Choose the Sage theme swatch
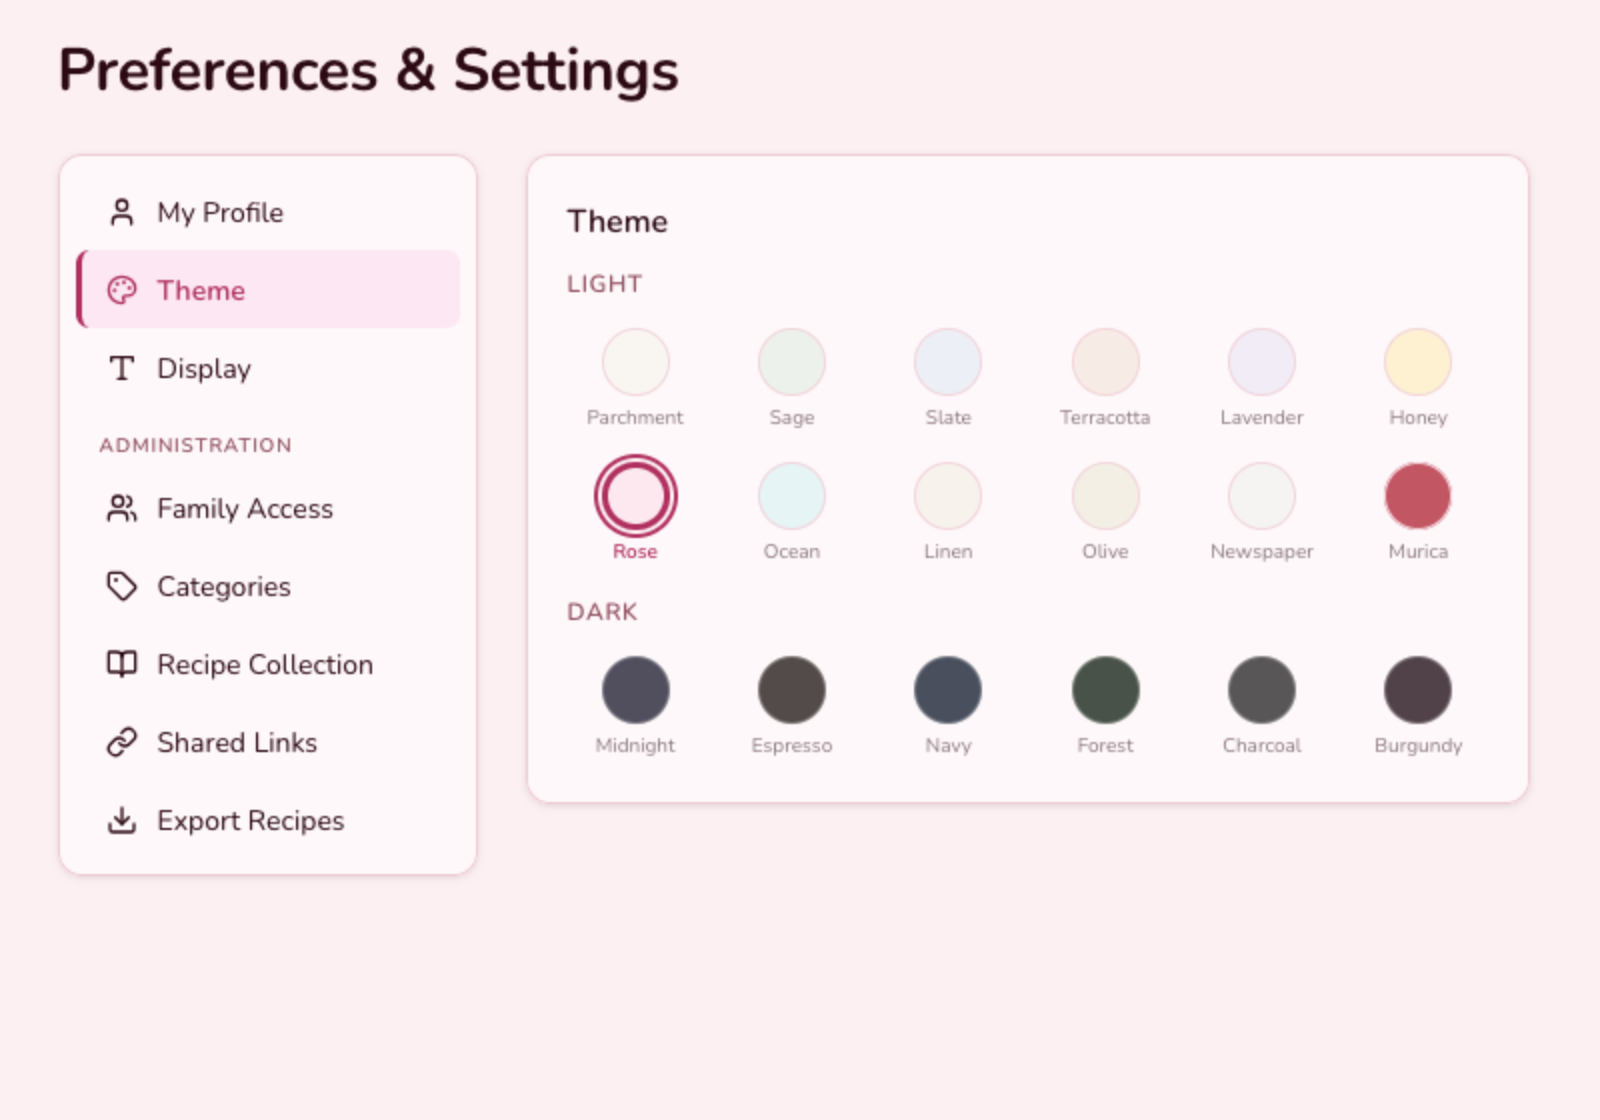The width and height of the screenshot is (1600, 1120). 792,362
